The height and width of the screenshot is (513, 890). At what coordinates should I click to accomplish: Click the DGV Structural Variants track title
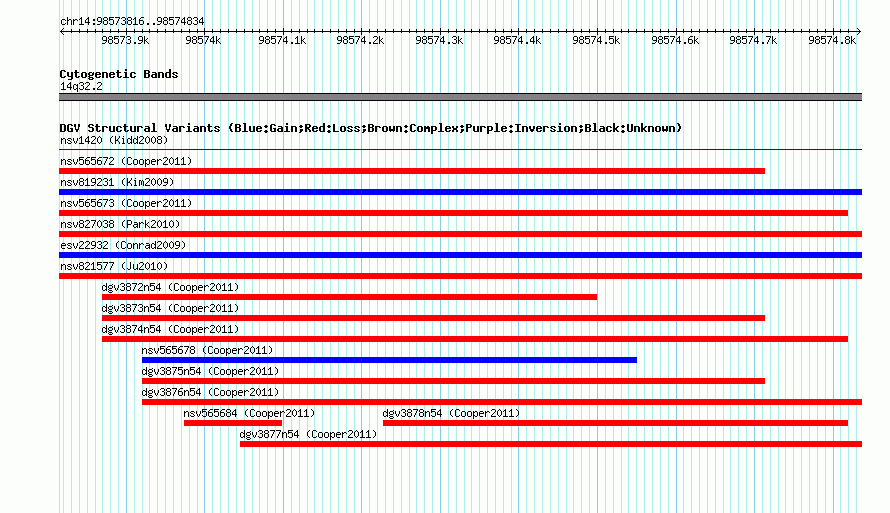point(371,128)
